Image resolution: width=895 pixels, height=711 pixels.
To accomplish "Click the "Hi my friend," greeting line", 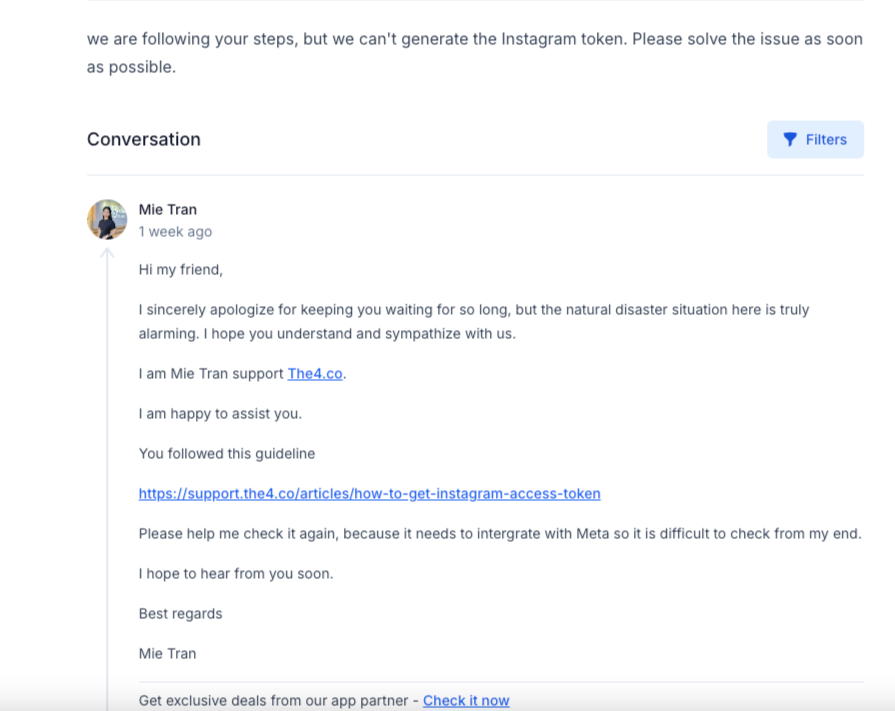I will coord(181,270).
